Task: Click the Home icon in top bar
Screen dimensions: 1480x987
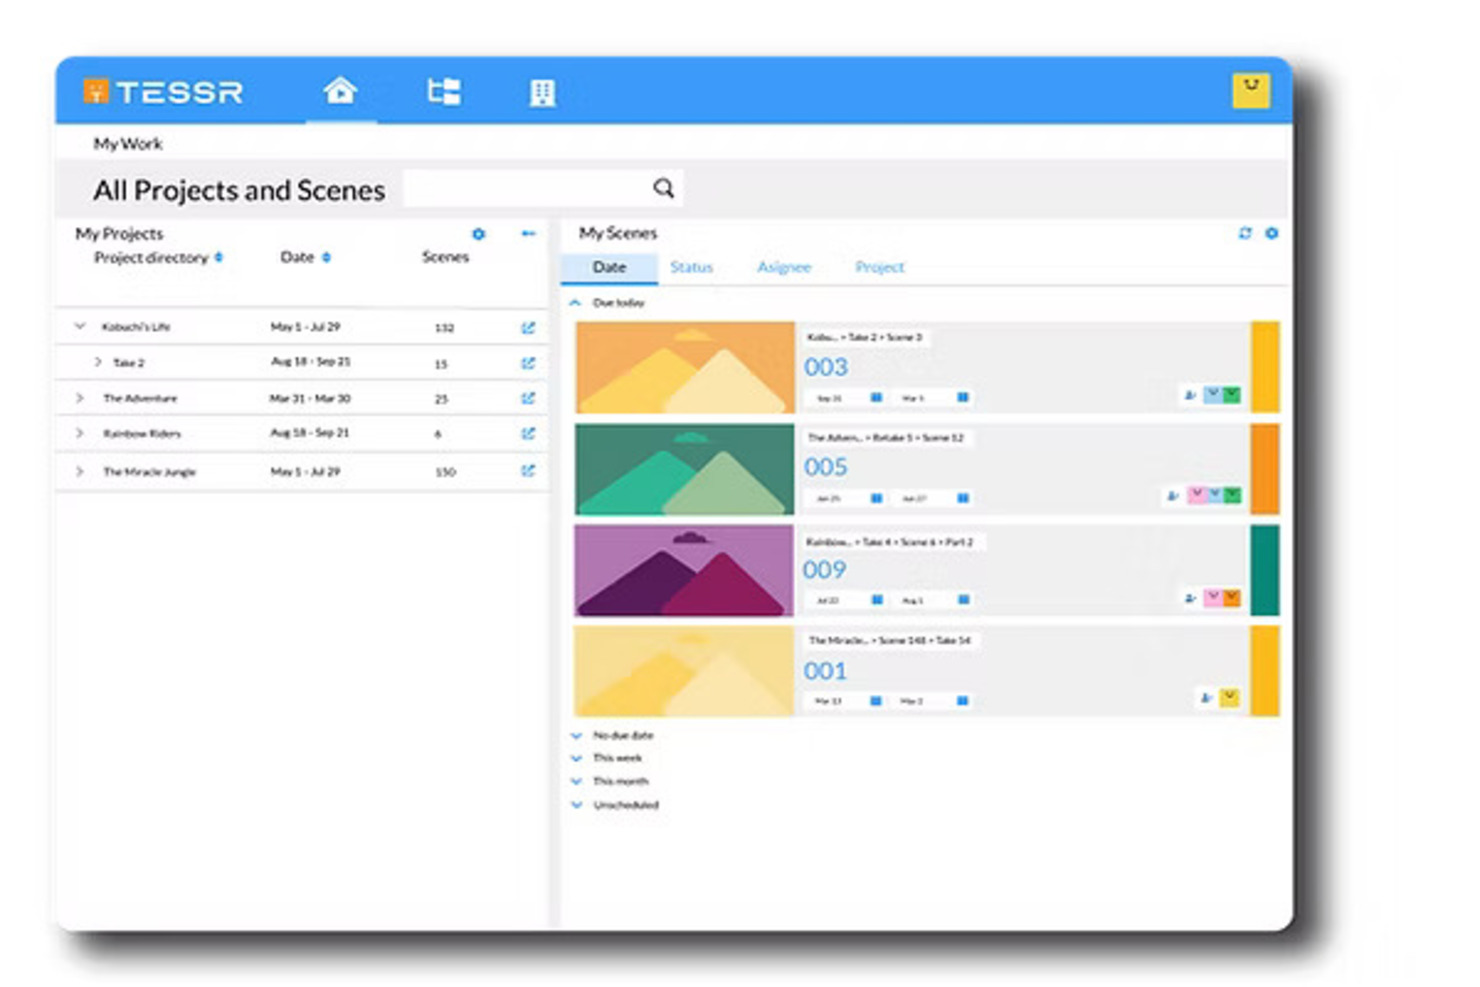Action: point(340,91)
